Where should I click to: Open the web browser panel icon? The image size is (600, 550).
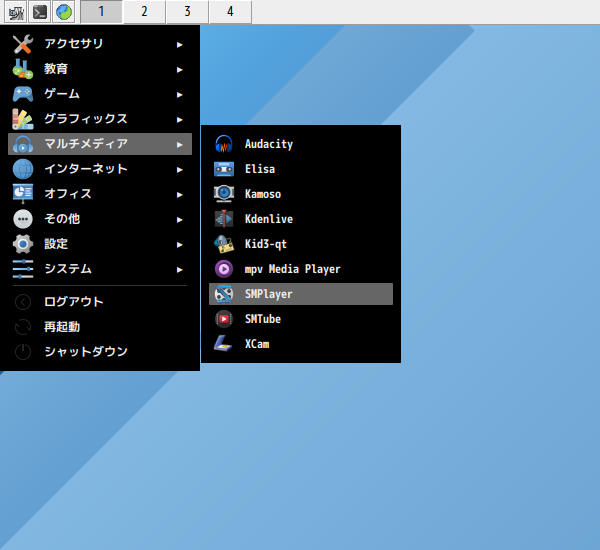(64, 12)
